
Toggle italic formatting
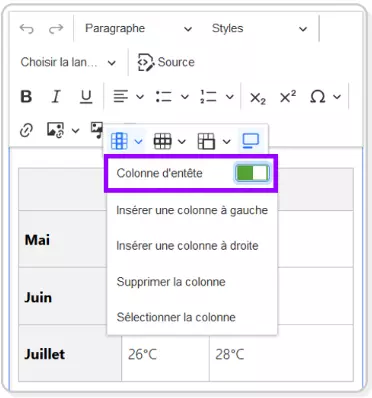click(x=56, y=97)
